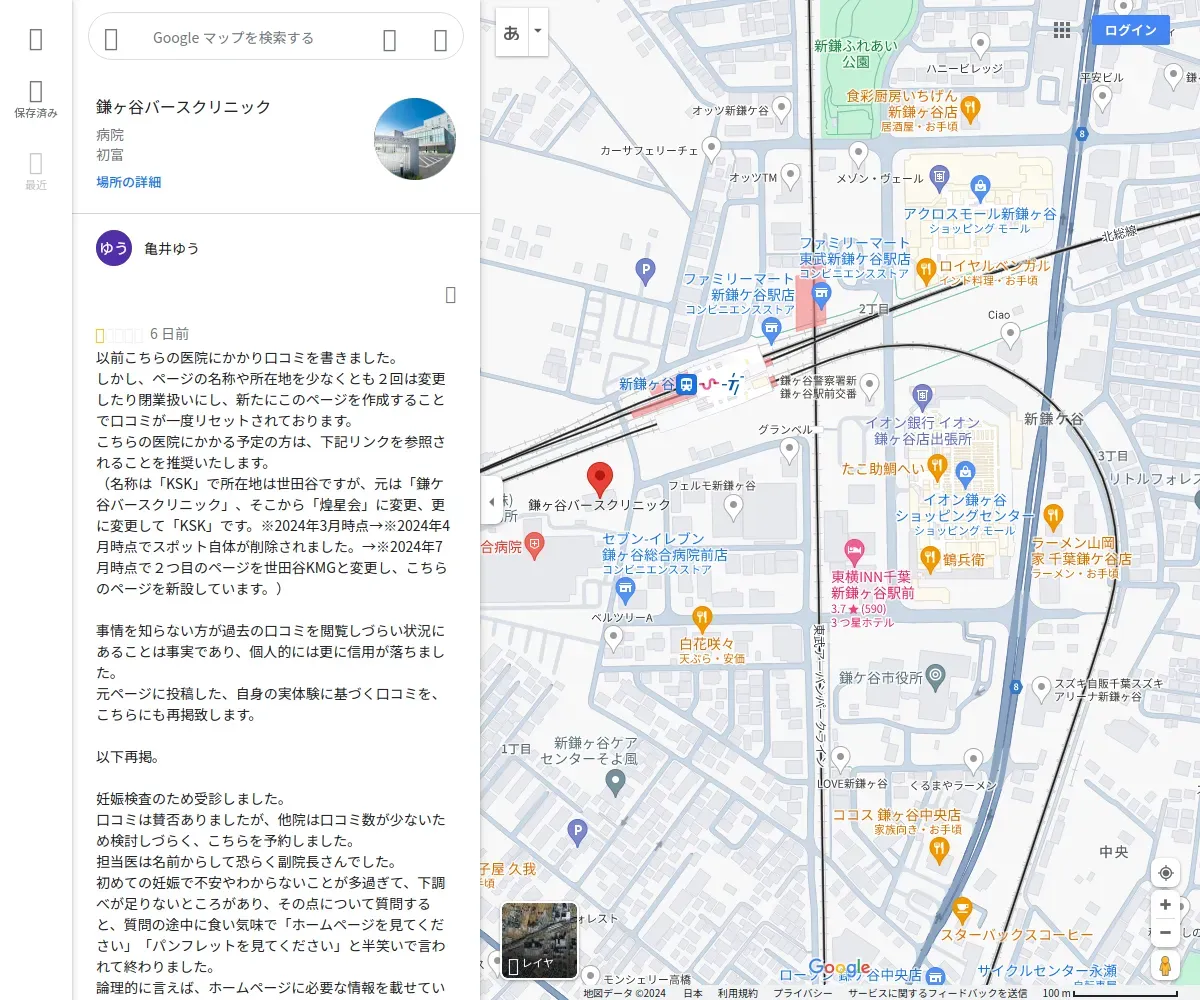Click the 日本 footer link
The height and width of the screenshot is (1000, 1200).
(x=693, y=993)
